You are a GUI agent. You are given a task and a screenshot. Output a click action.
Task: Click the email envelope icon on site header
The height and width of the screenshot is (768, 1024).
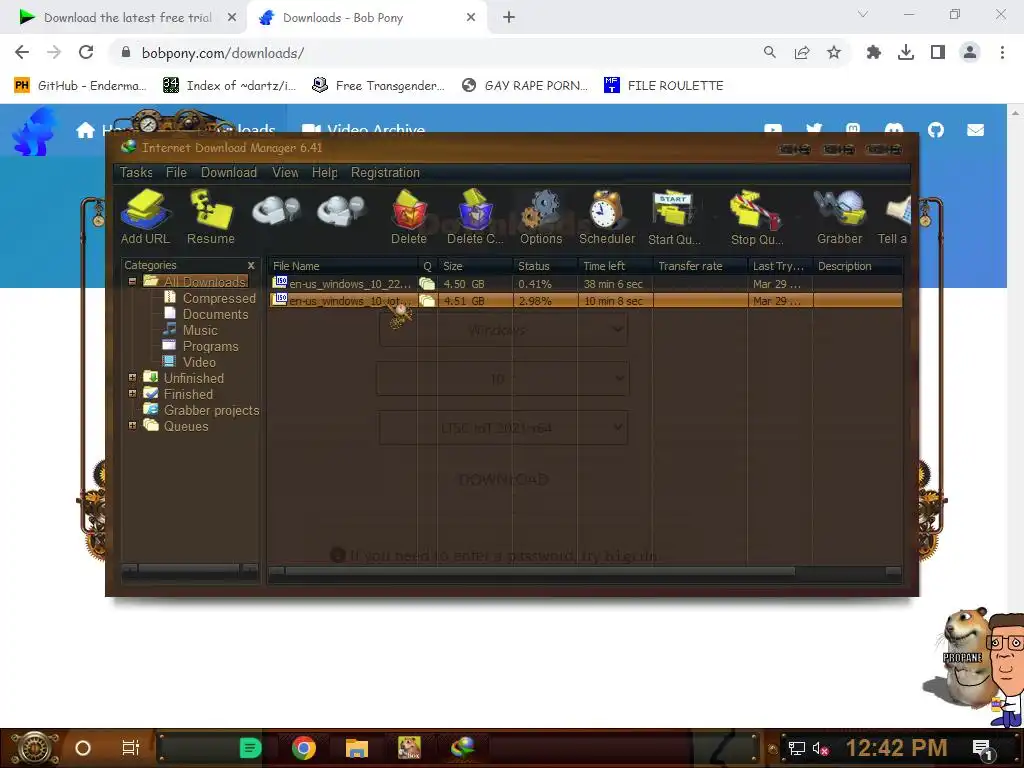(976, 130)
